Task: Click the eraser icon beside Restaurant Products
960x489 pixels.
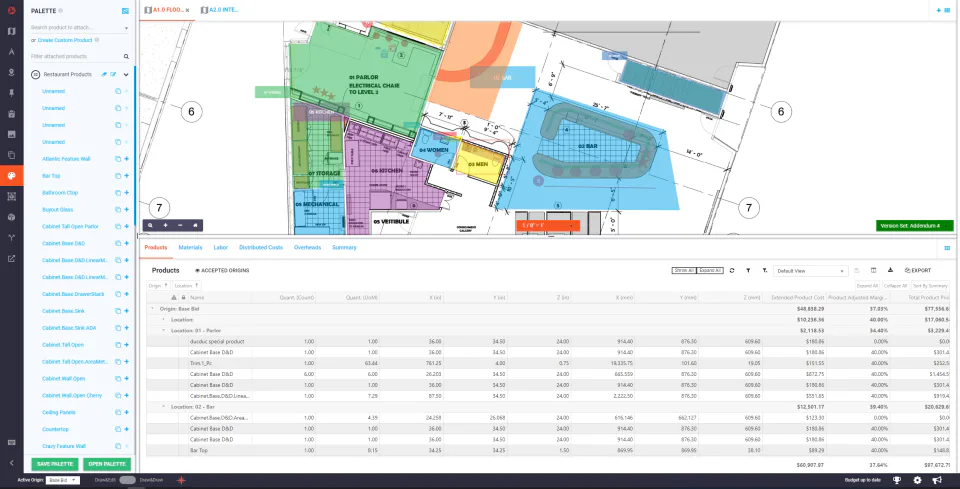Action: point(104,74)
